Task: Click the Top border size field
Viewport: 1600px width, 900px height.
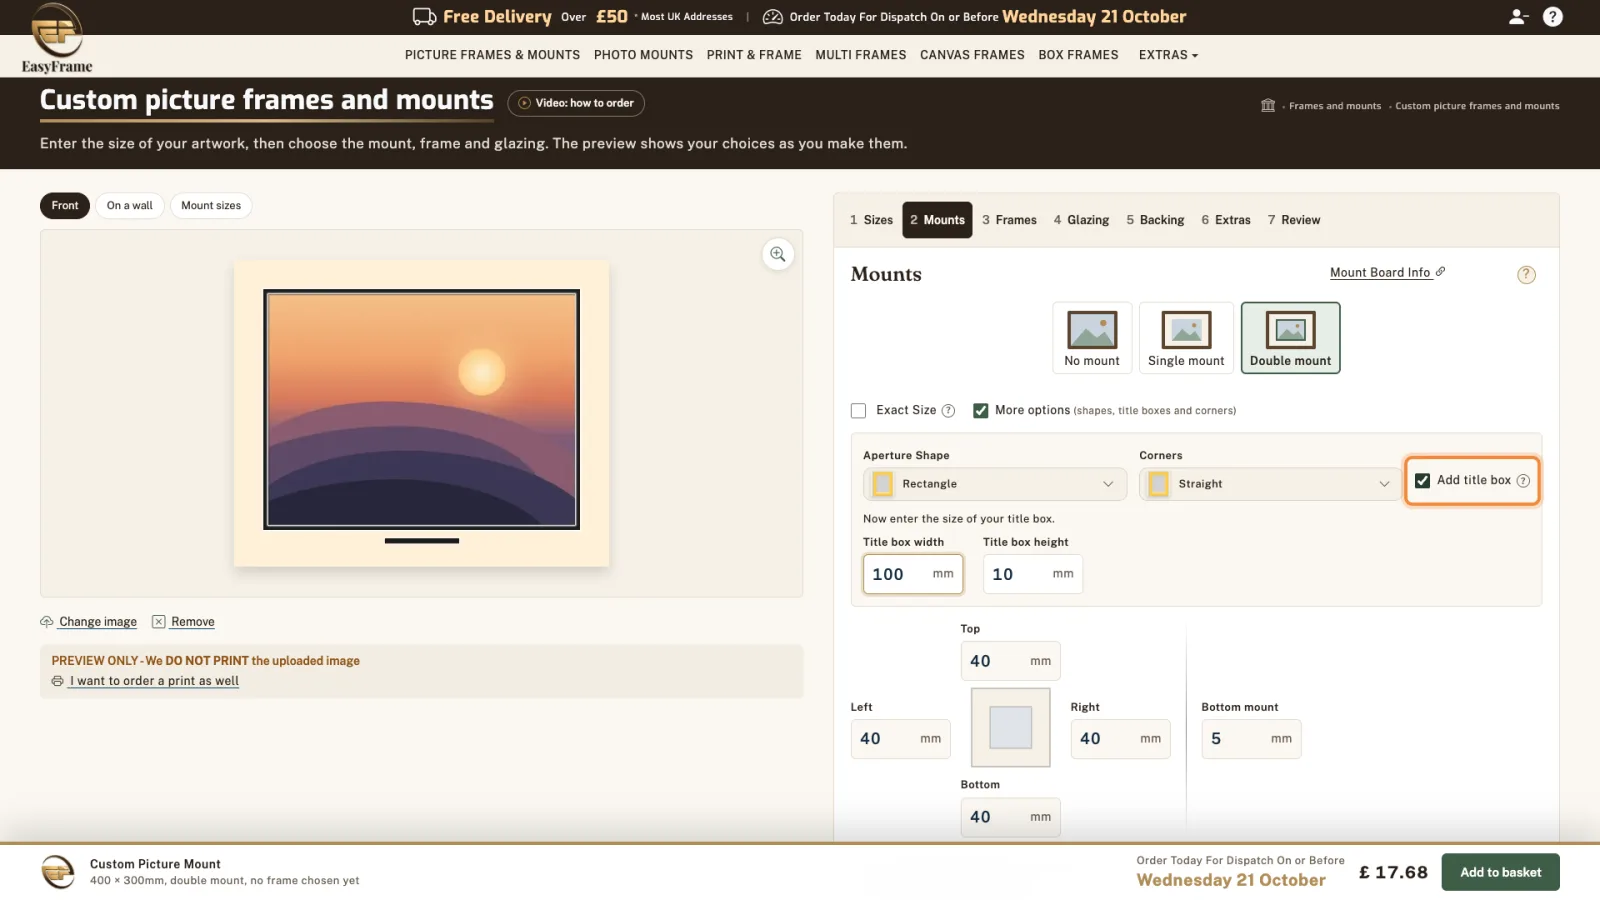Action: pos(1011,661)
